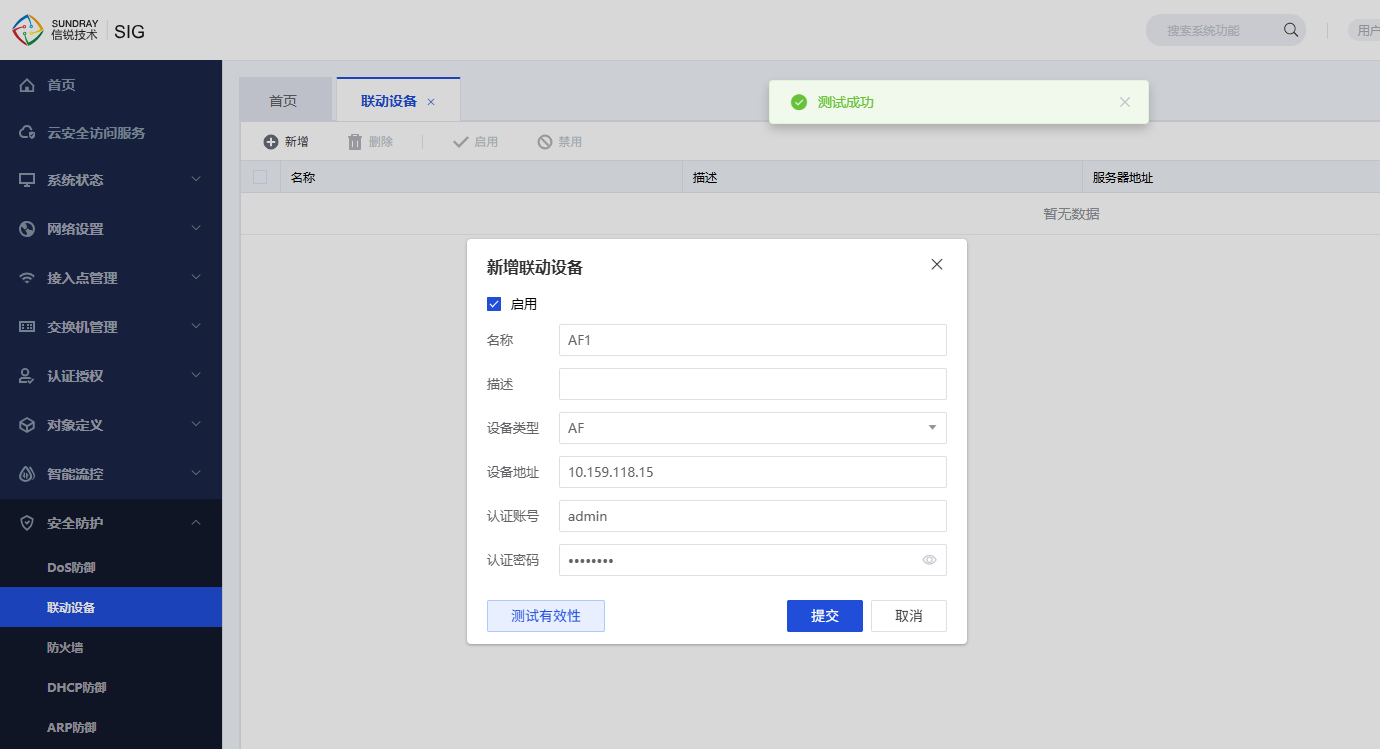Click the green success check icon
1380x749 pixels.
[799, 102]
